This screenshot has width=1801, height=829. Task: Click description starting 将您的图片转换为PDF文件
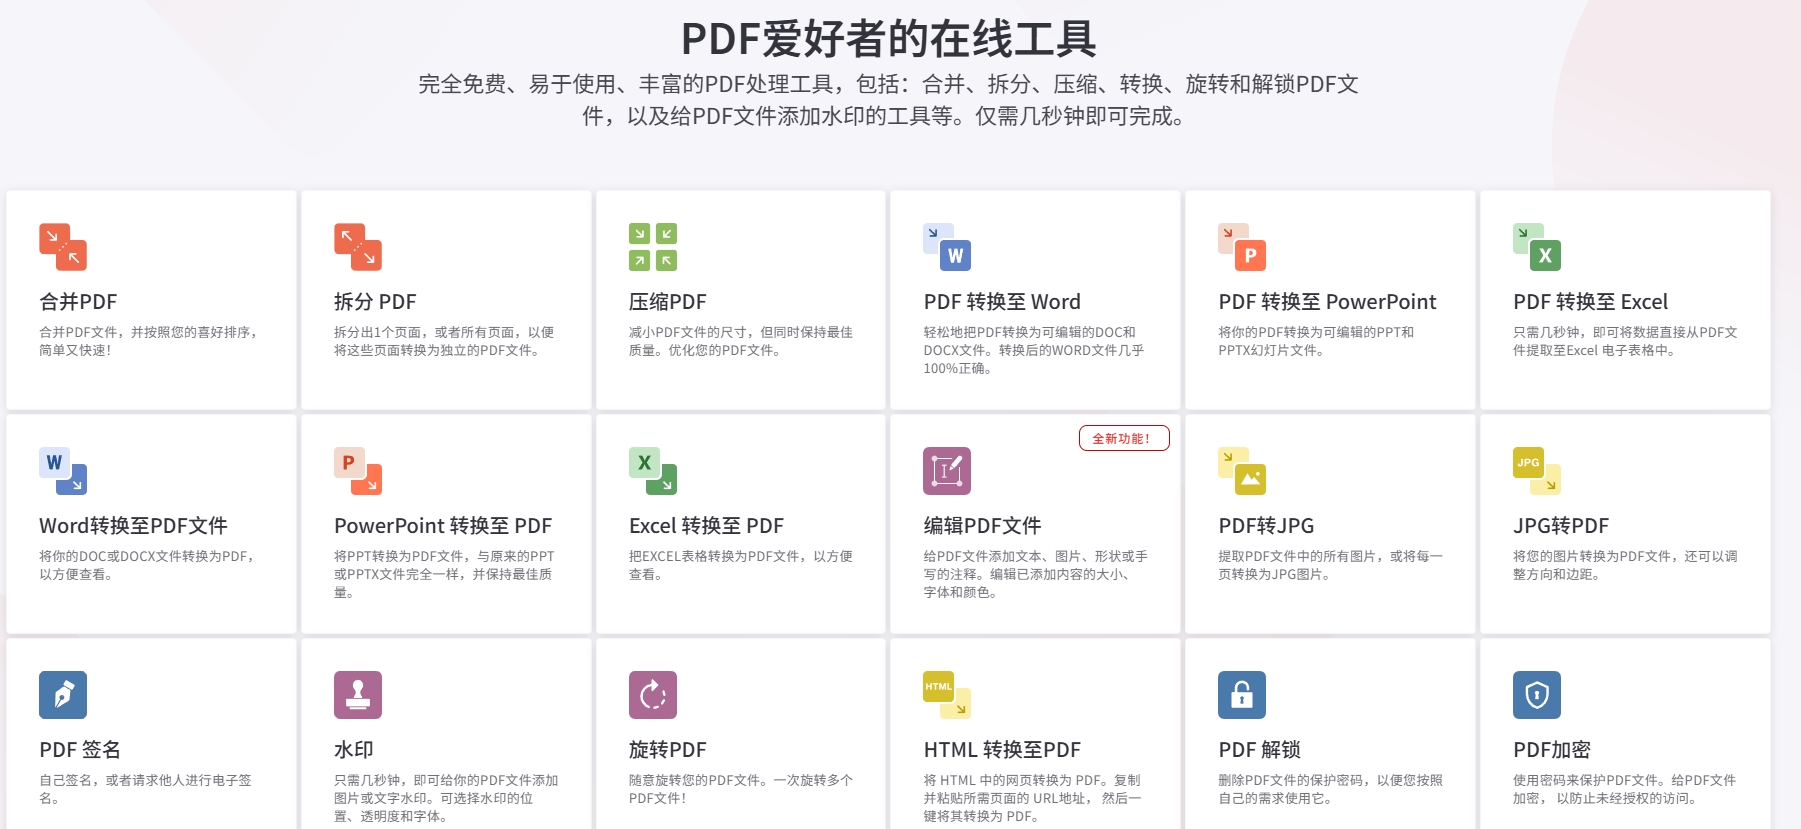[x=1625, y=565]
